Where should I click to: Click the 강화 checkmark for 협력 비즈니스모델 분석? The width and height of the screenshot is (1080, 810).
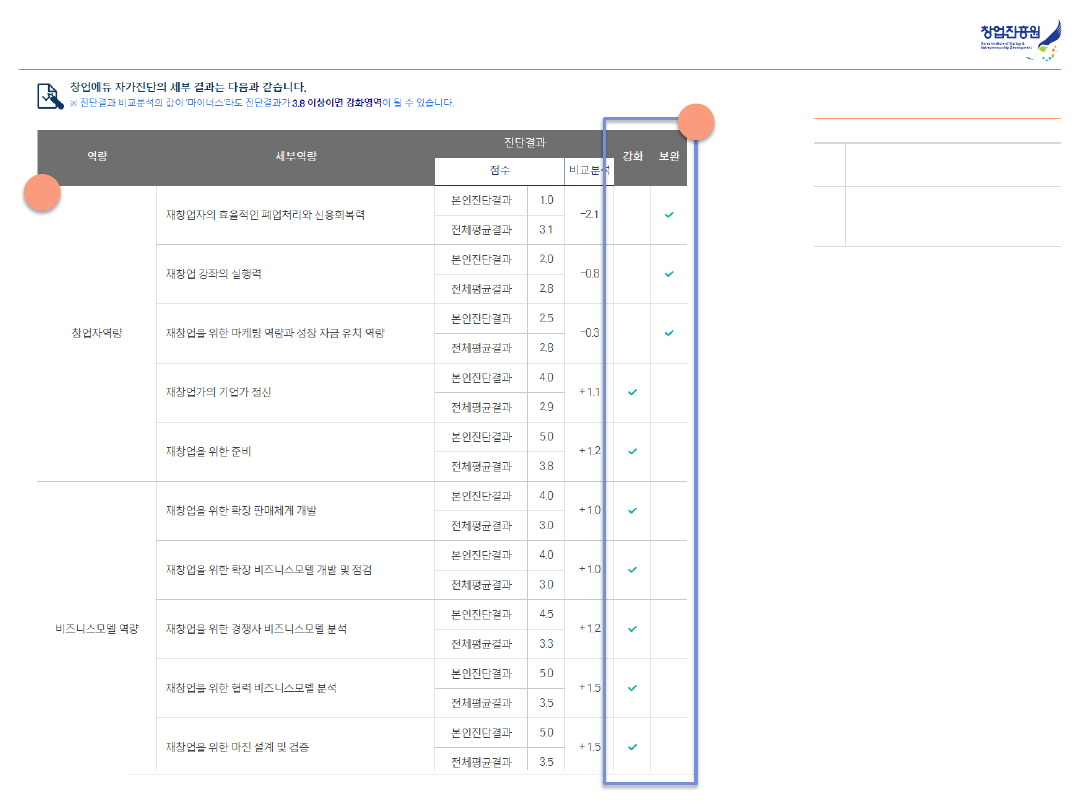click(632, 688)
